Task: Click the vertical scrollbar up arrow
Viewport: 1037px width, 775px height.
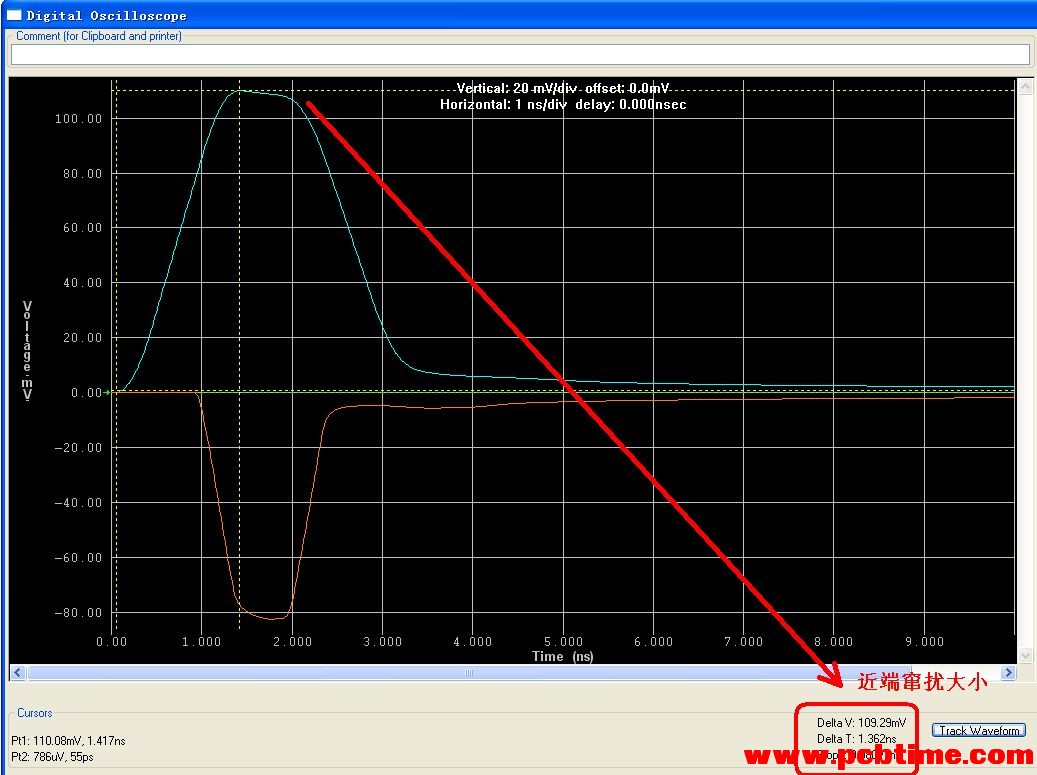Action: pos(1025,87)
